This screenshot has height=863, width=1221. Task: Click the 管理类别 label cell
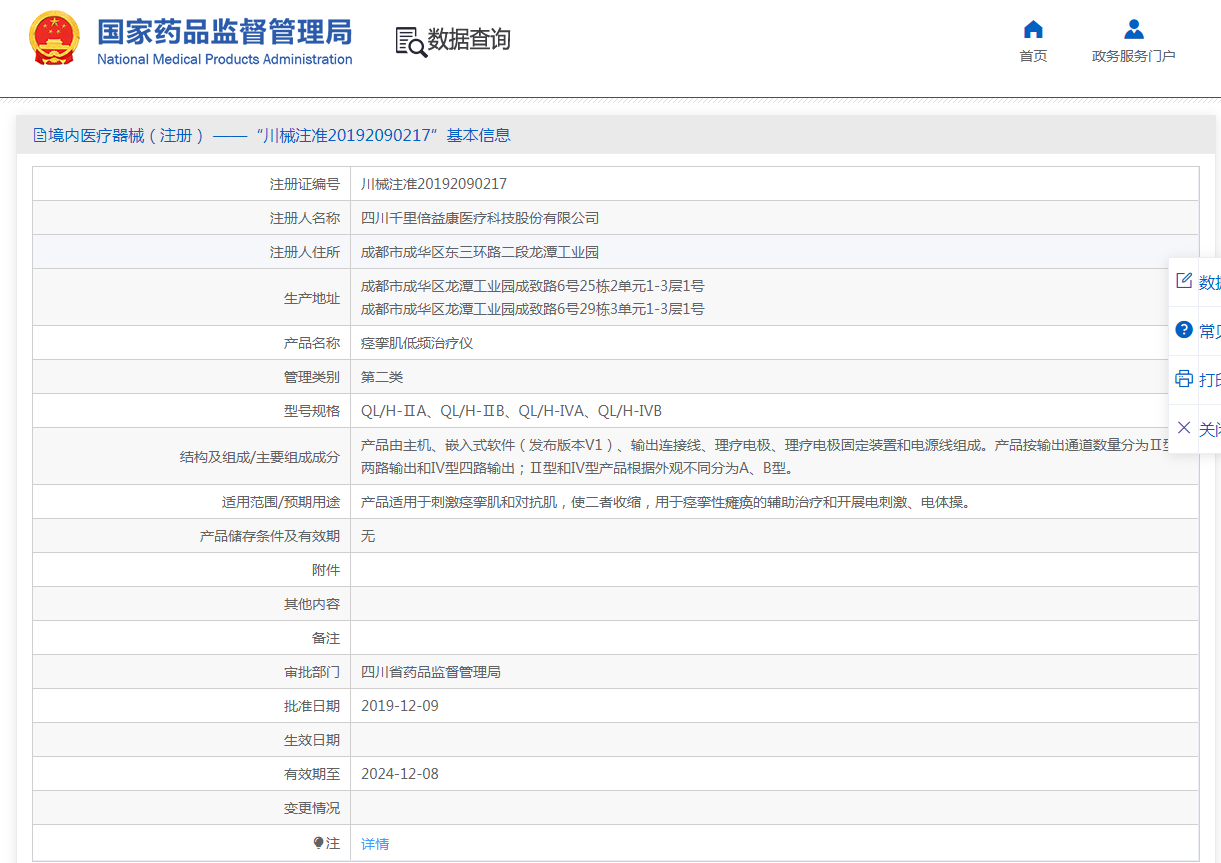coord(192,377)
